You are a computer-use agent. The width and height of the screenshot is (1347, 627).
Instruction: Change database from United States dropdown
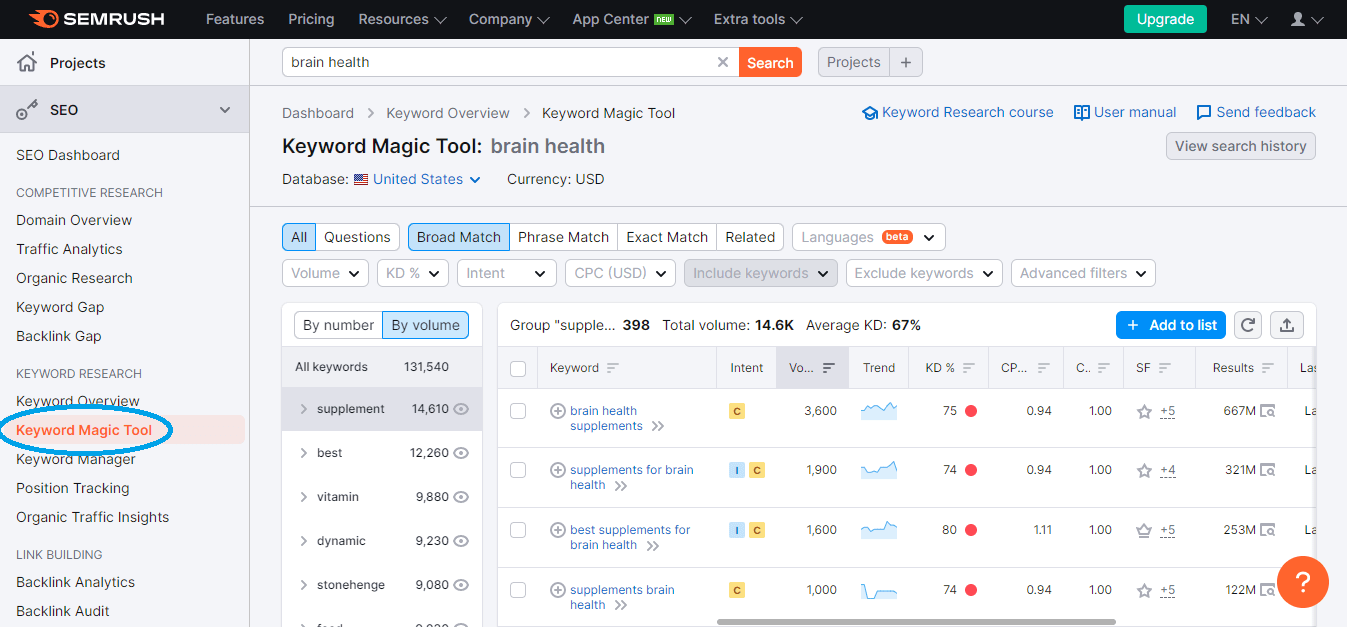pyautogui.click(x=417, y=180)
